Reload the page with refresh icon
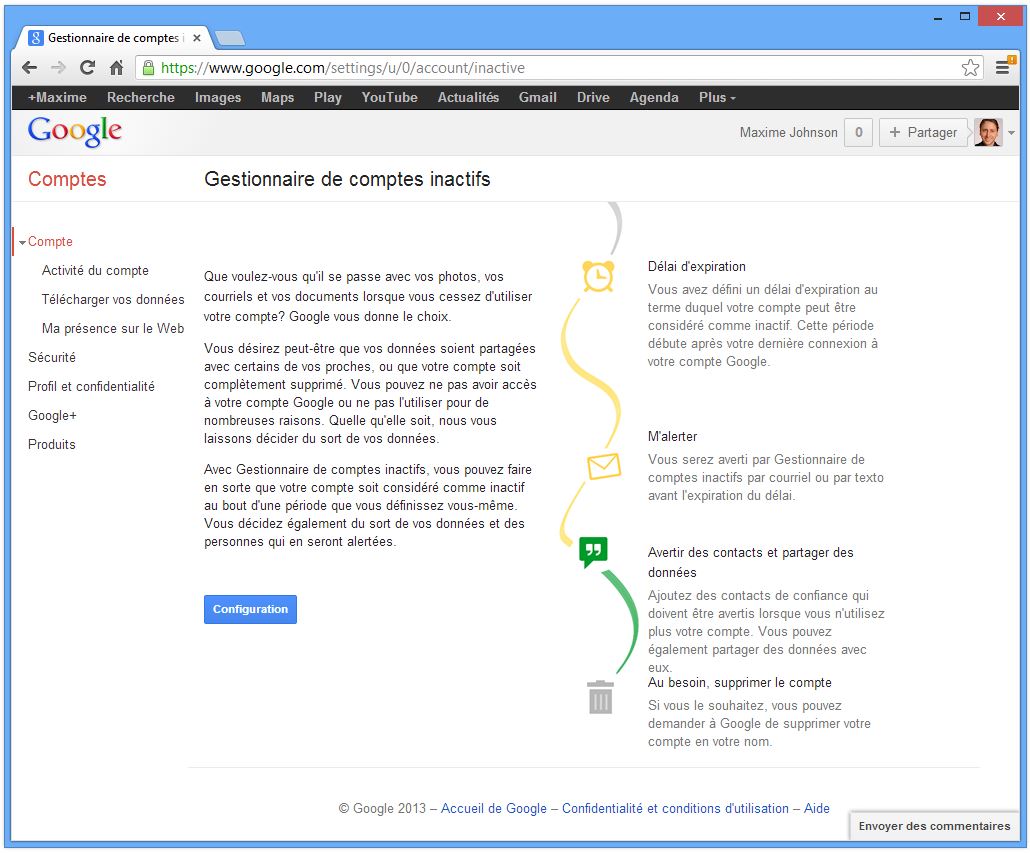 [87, 68]
